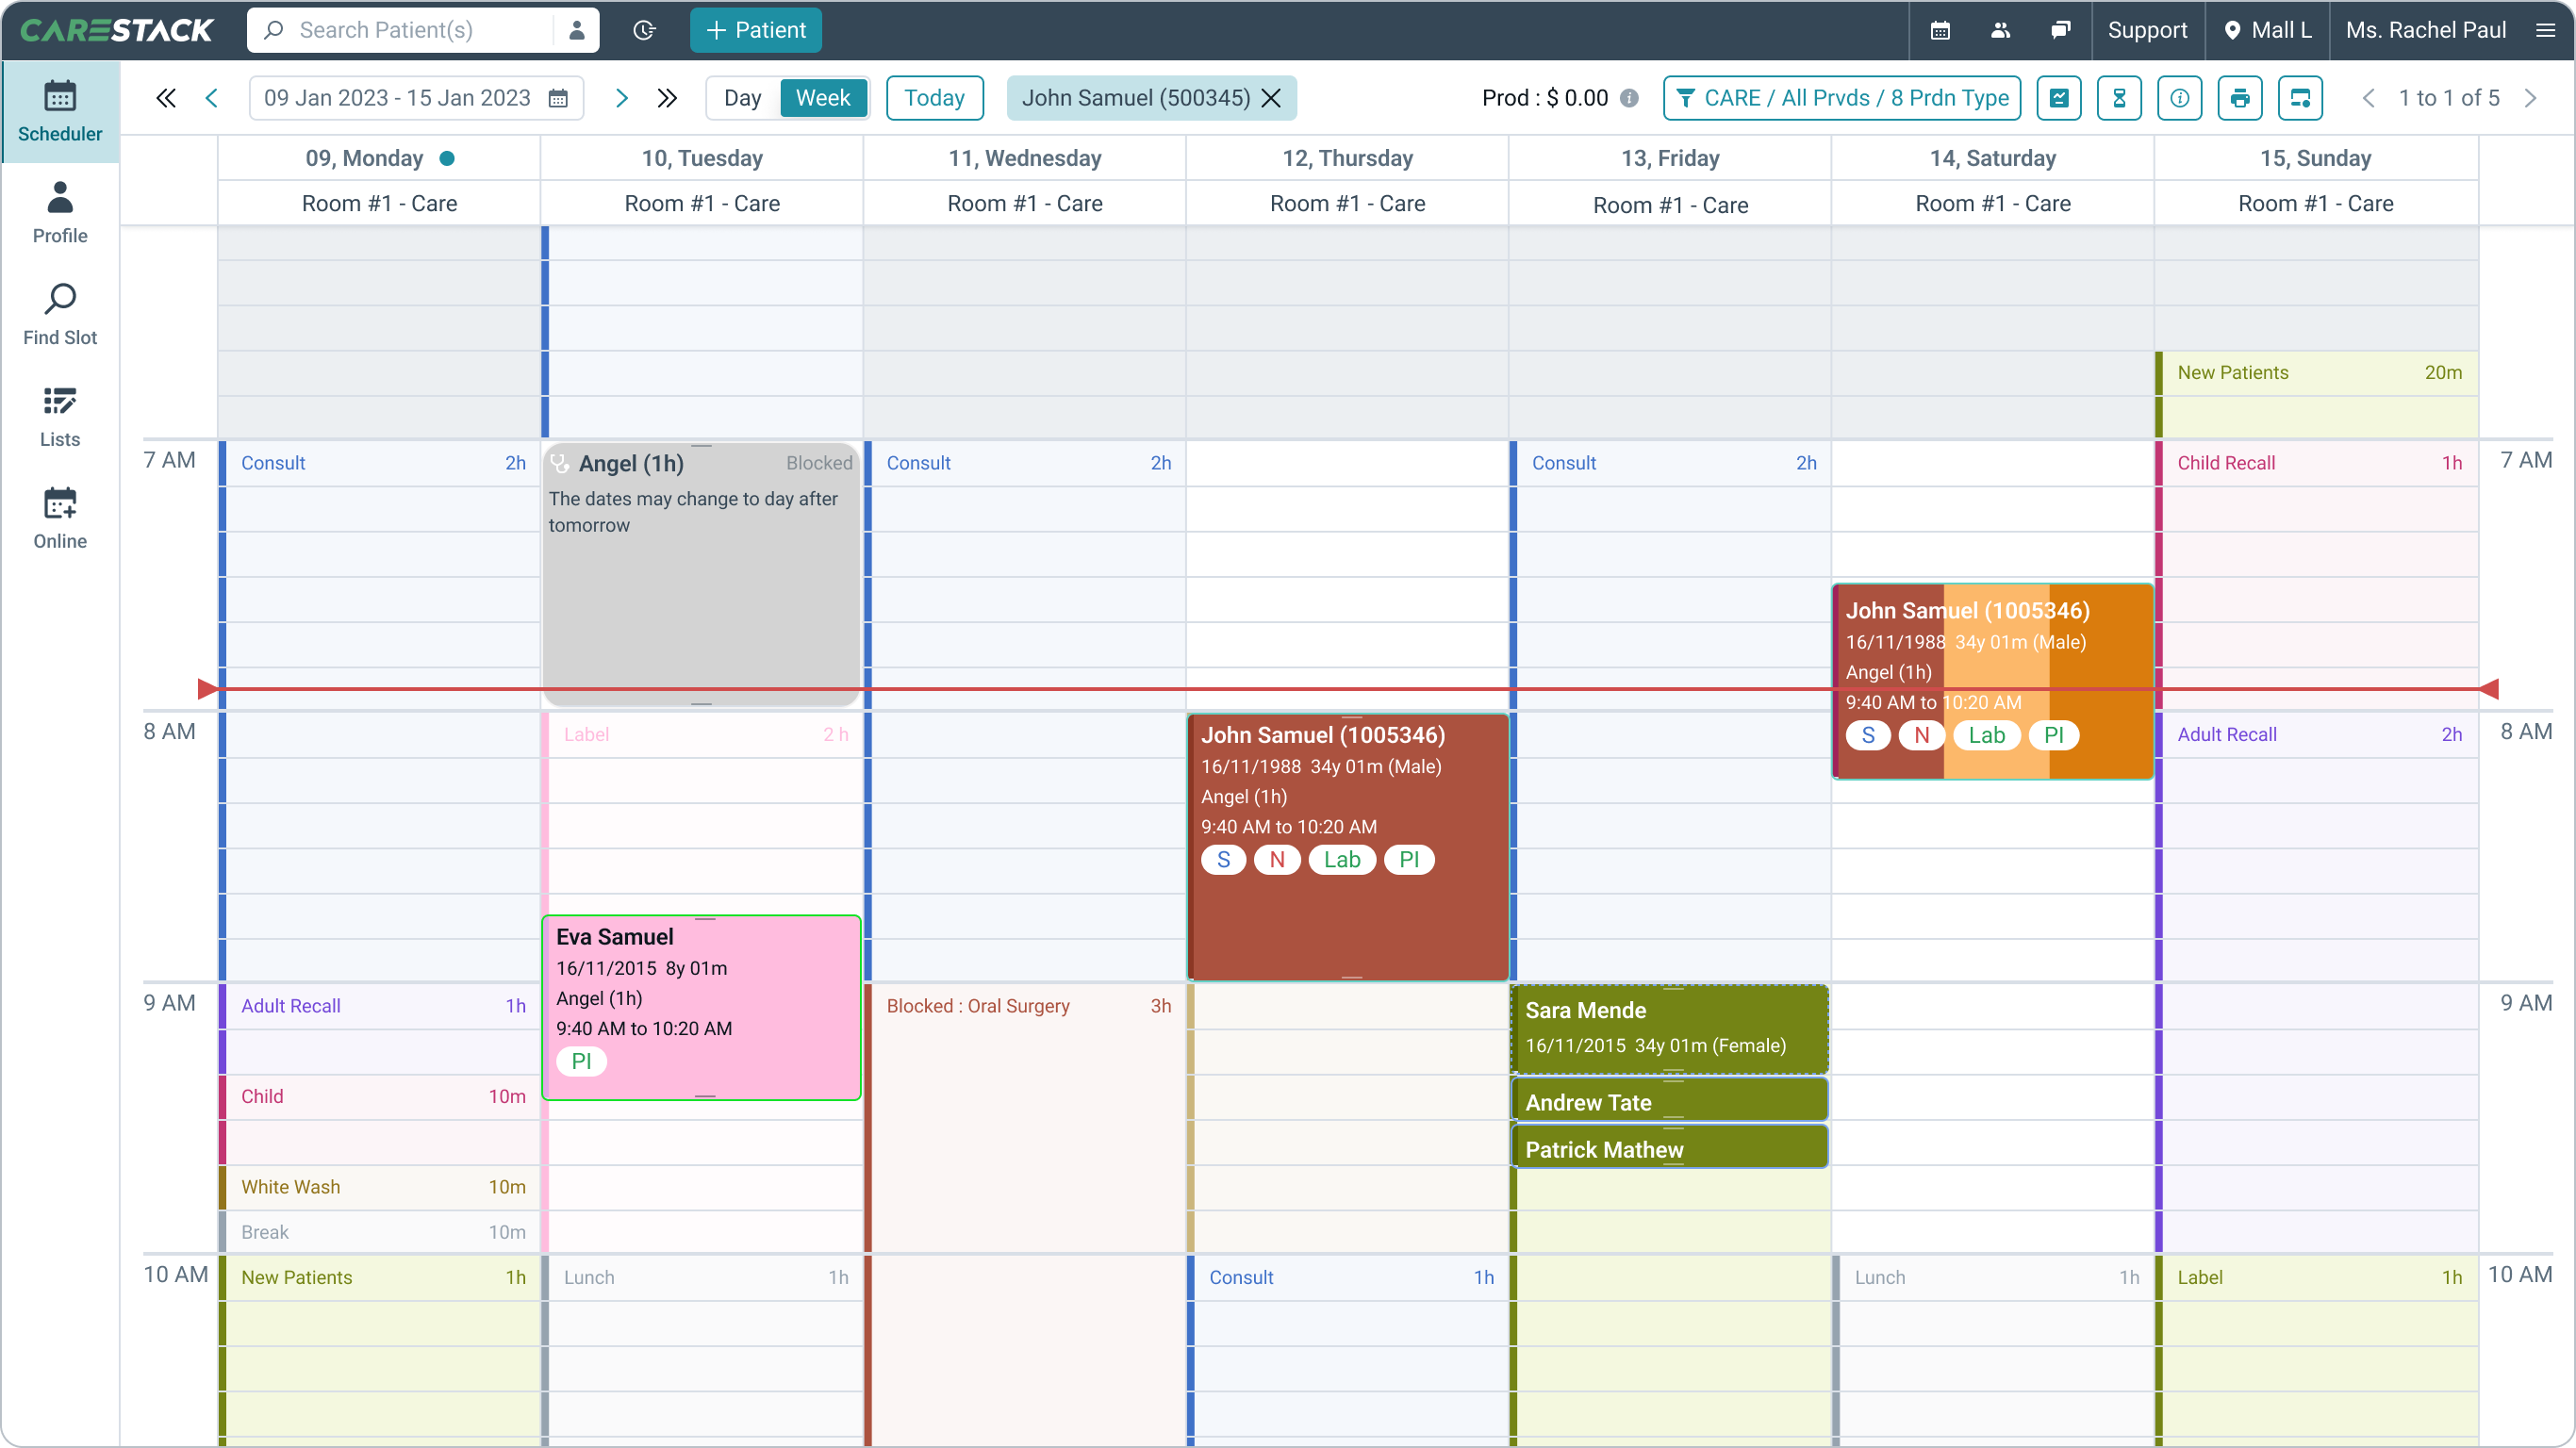Select the Patrick Mathew appointment
The height and width of the screenshot is (1448, 2576).
(1670, 1148)
